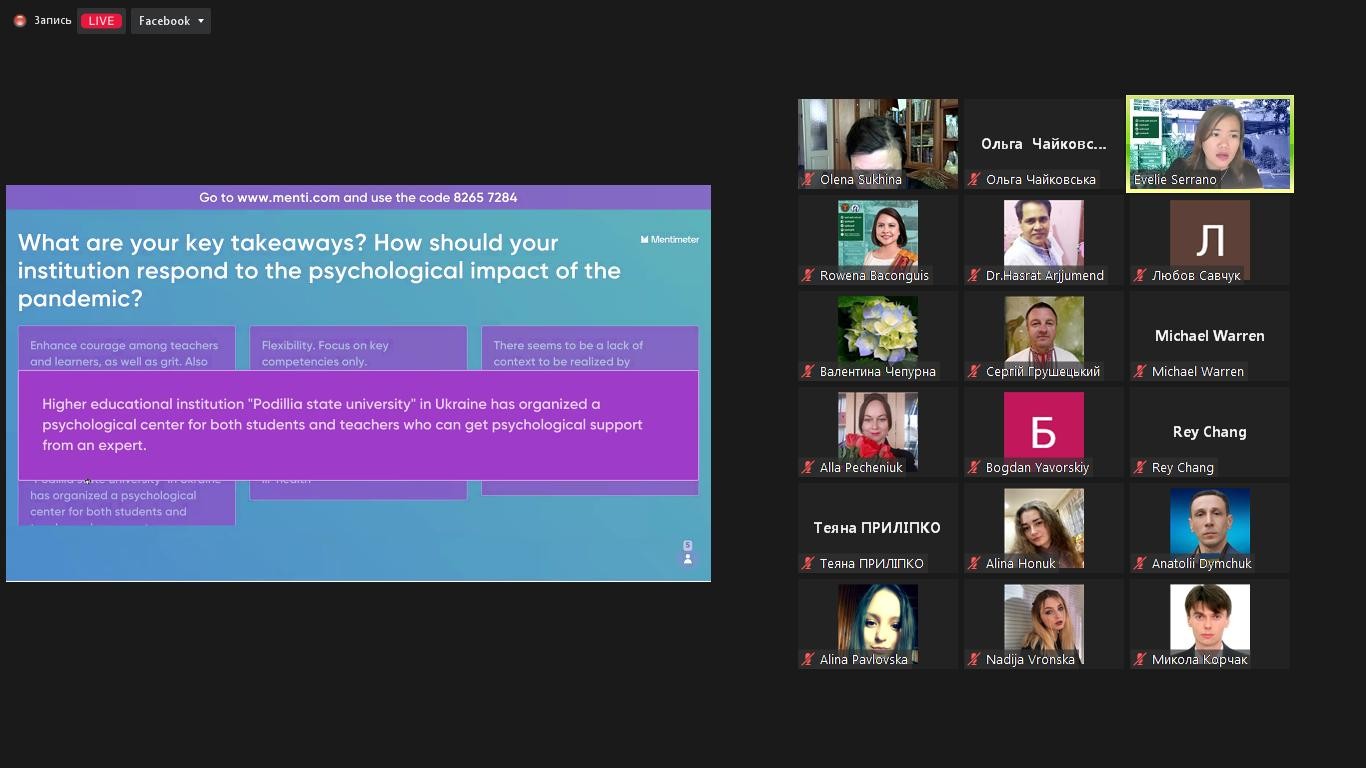Click Rowena Baconguis's muted microphone icon
The image size is (1366, 768).
click(808, 276)
